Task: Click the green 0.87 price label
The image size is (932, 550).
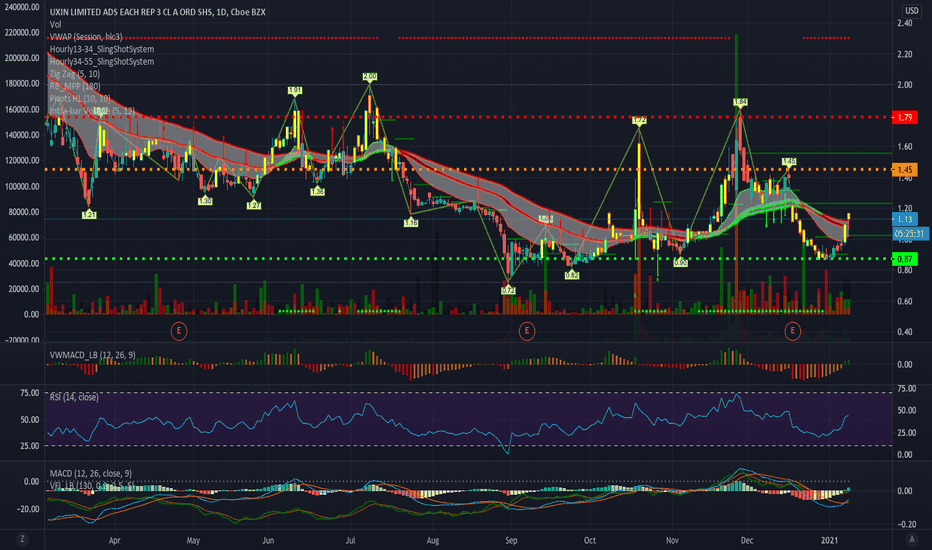Action: pos(905,259)
